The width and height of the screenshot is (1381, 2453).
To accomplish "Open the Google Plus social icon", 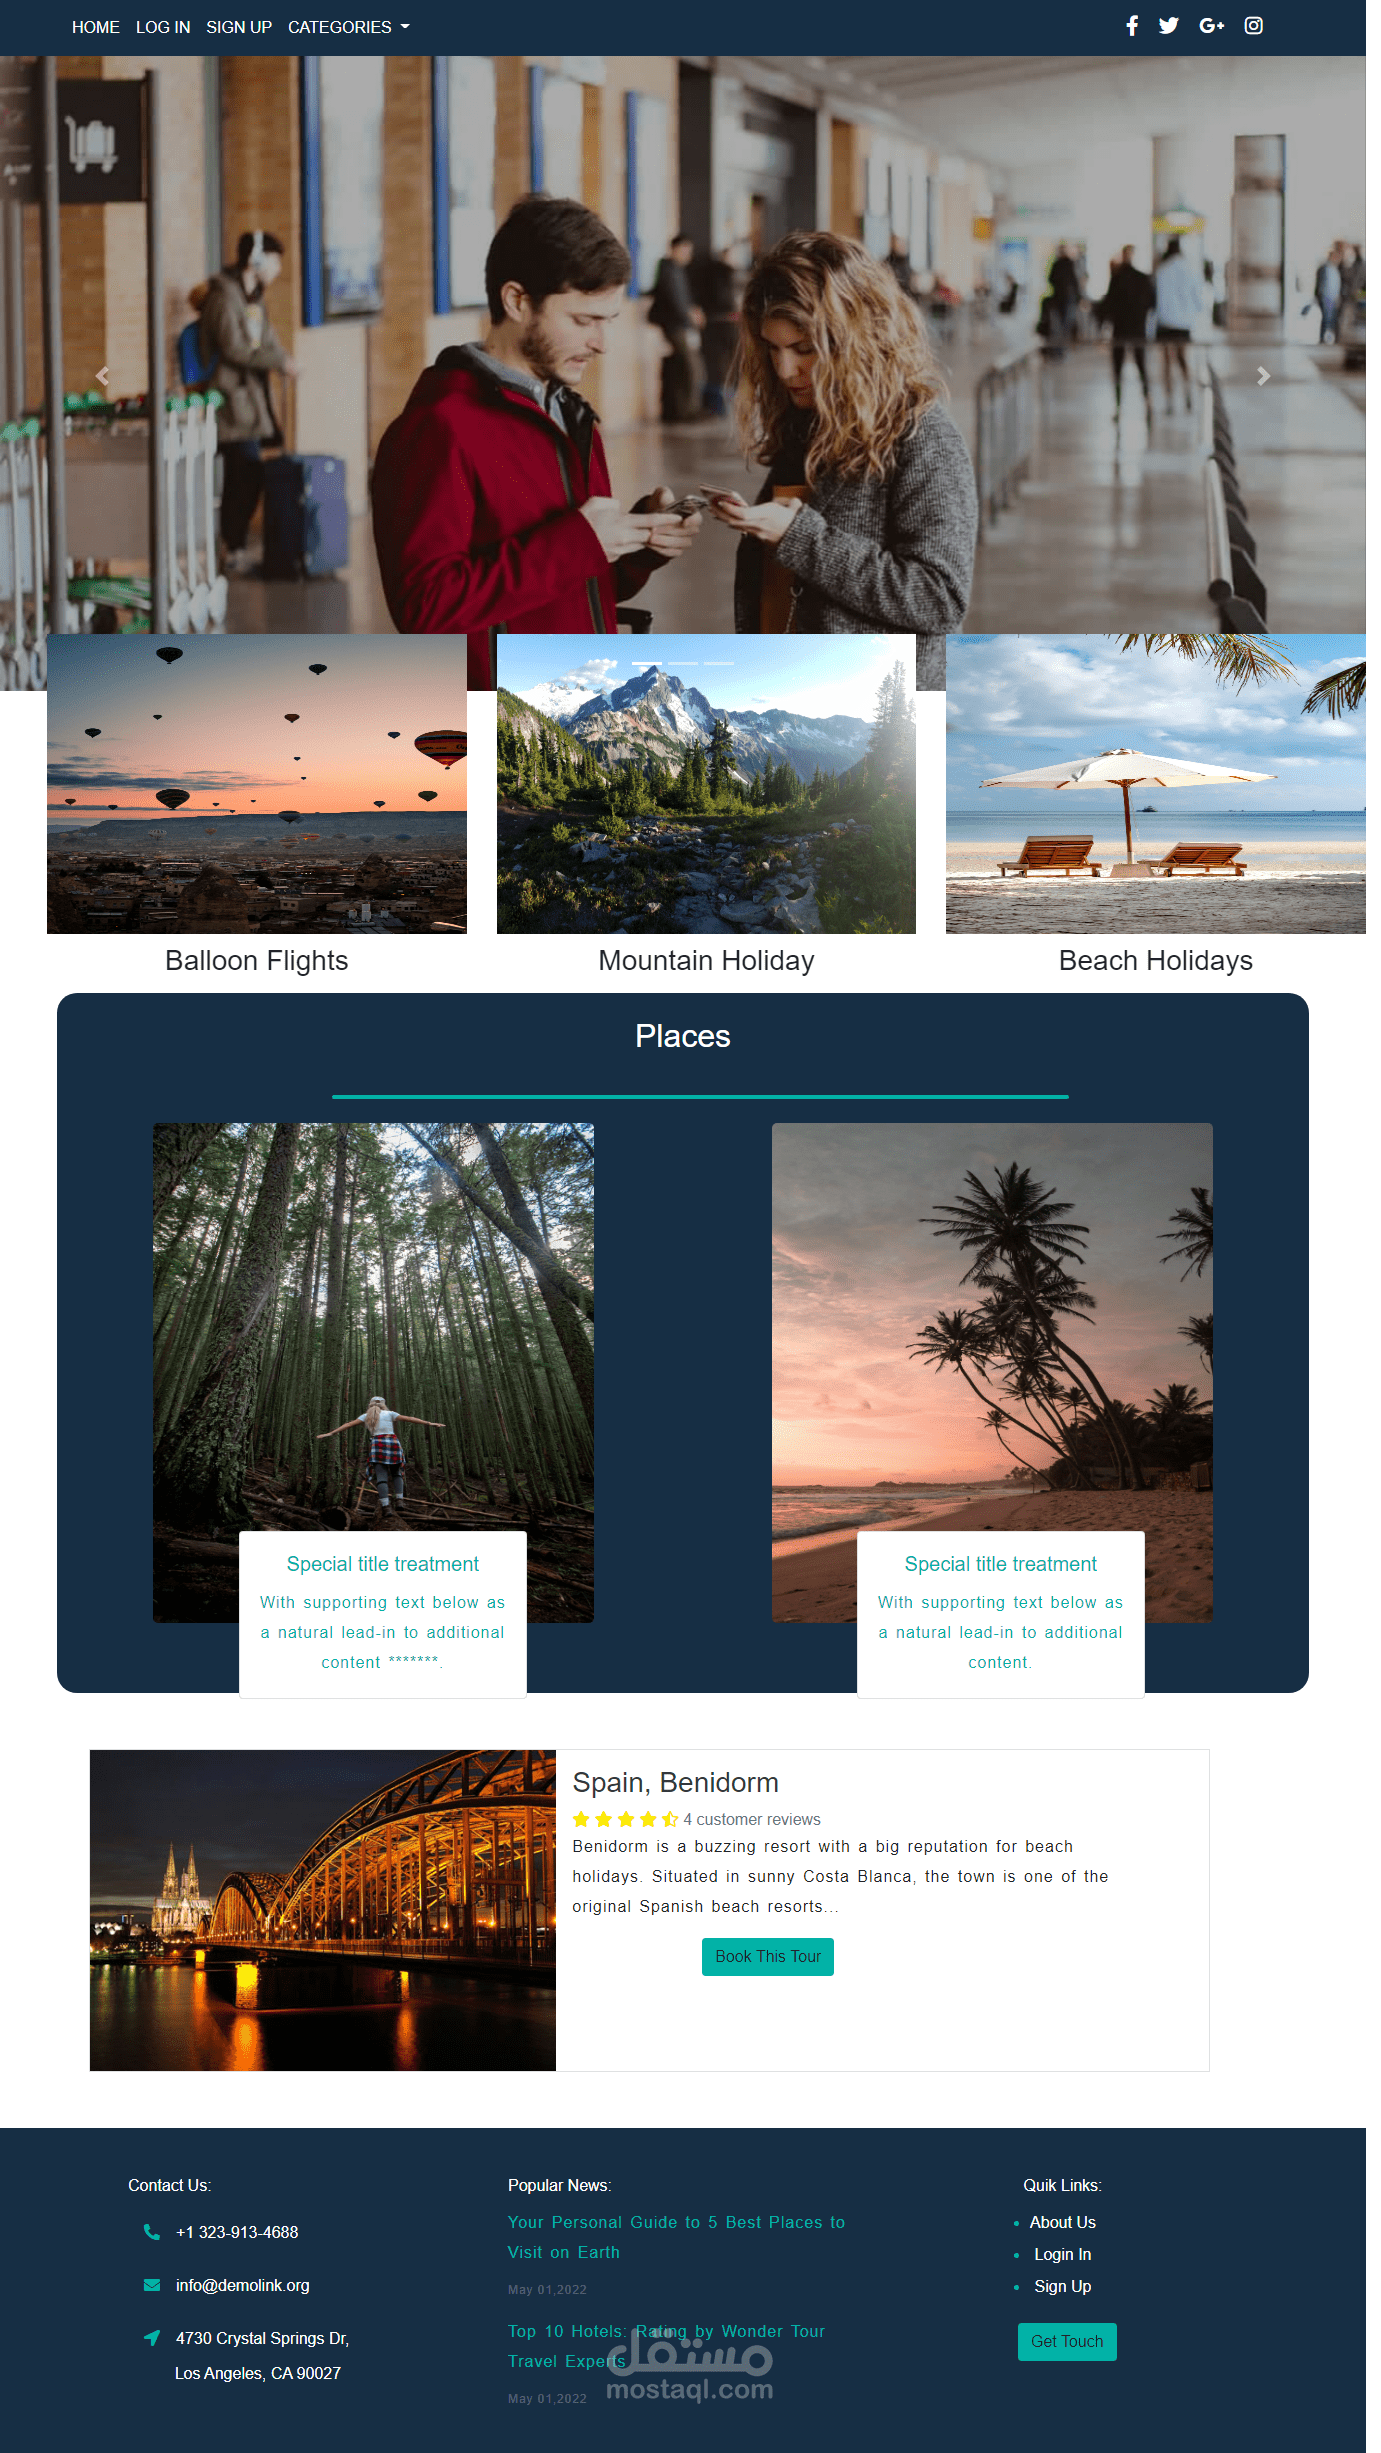I will coord(1211,26).
